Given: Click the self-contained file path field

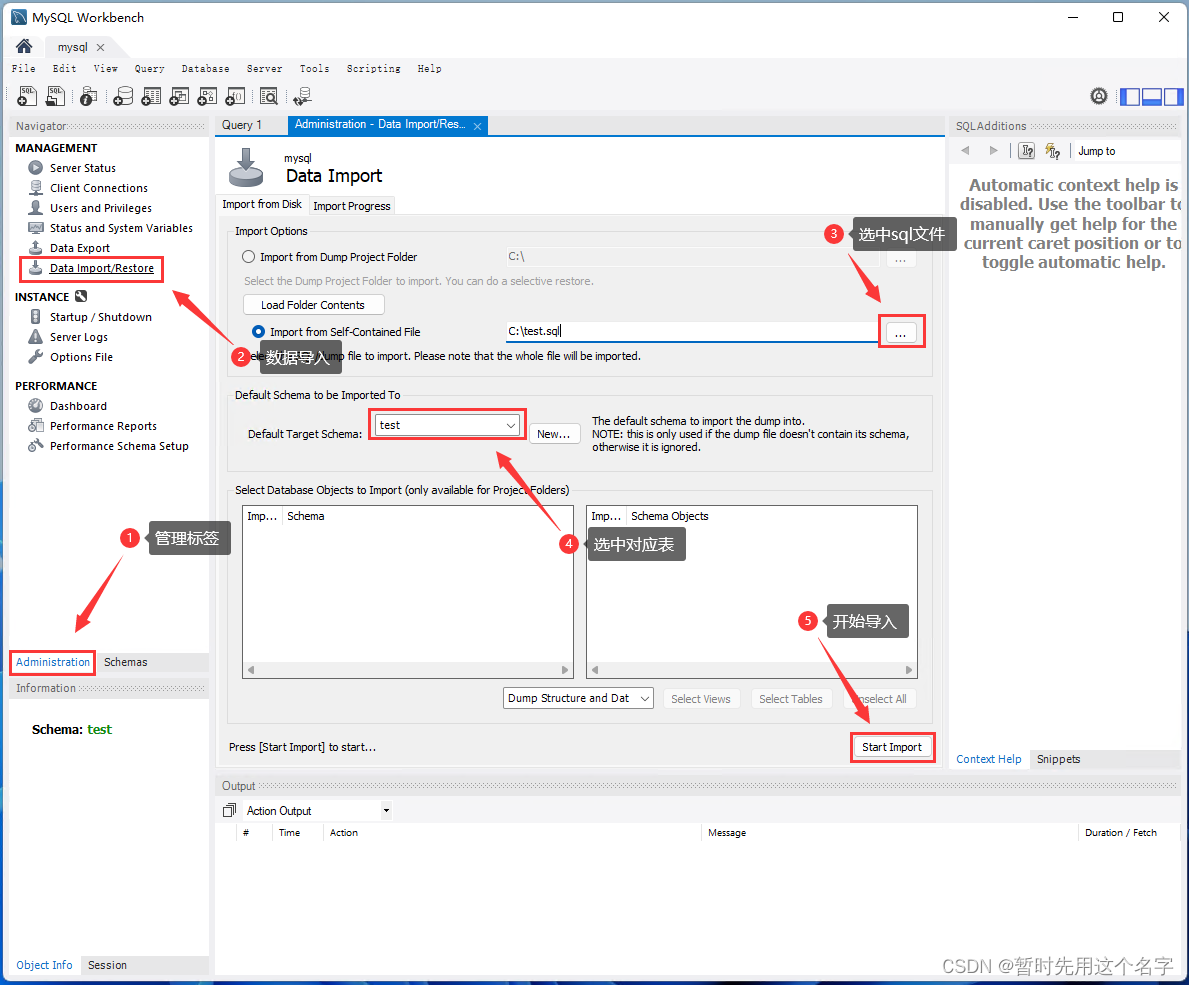Looking at the screenshot, I should (692, 331).
